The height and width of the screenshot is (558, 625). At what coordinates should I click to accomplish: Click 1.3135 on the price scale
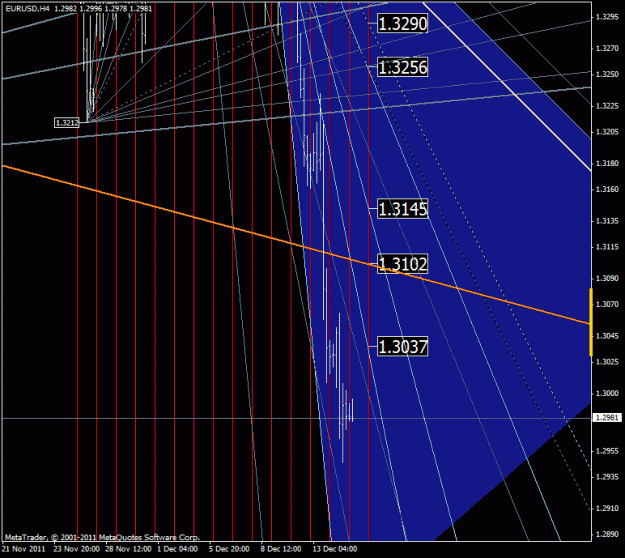coord(607,221)
